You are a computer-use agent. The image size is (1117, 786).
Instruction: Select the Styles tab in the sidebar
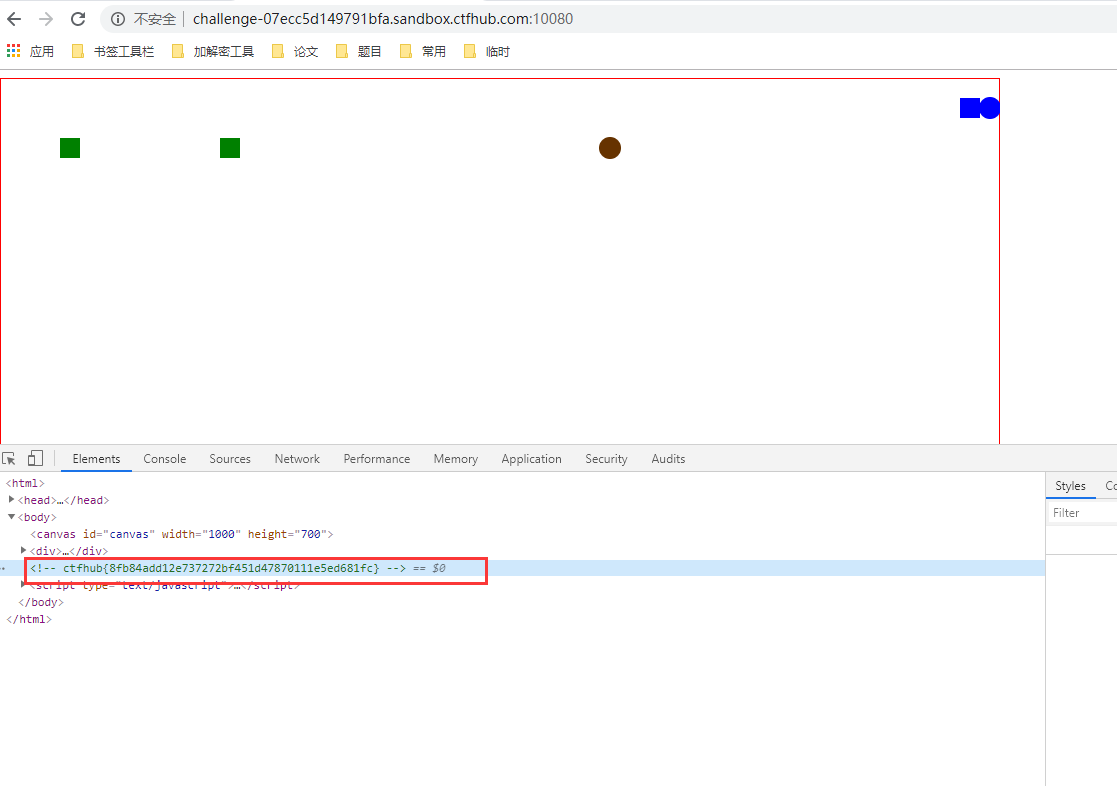coord(1070,485)
